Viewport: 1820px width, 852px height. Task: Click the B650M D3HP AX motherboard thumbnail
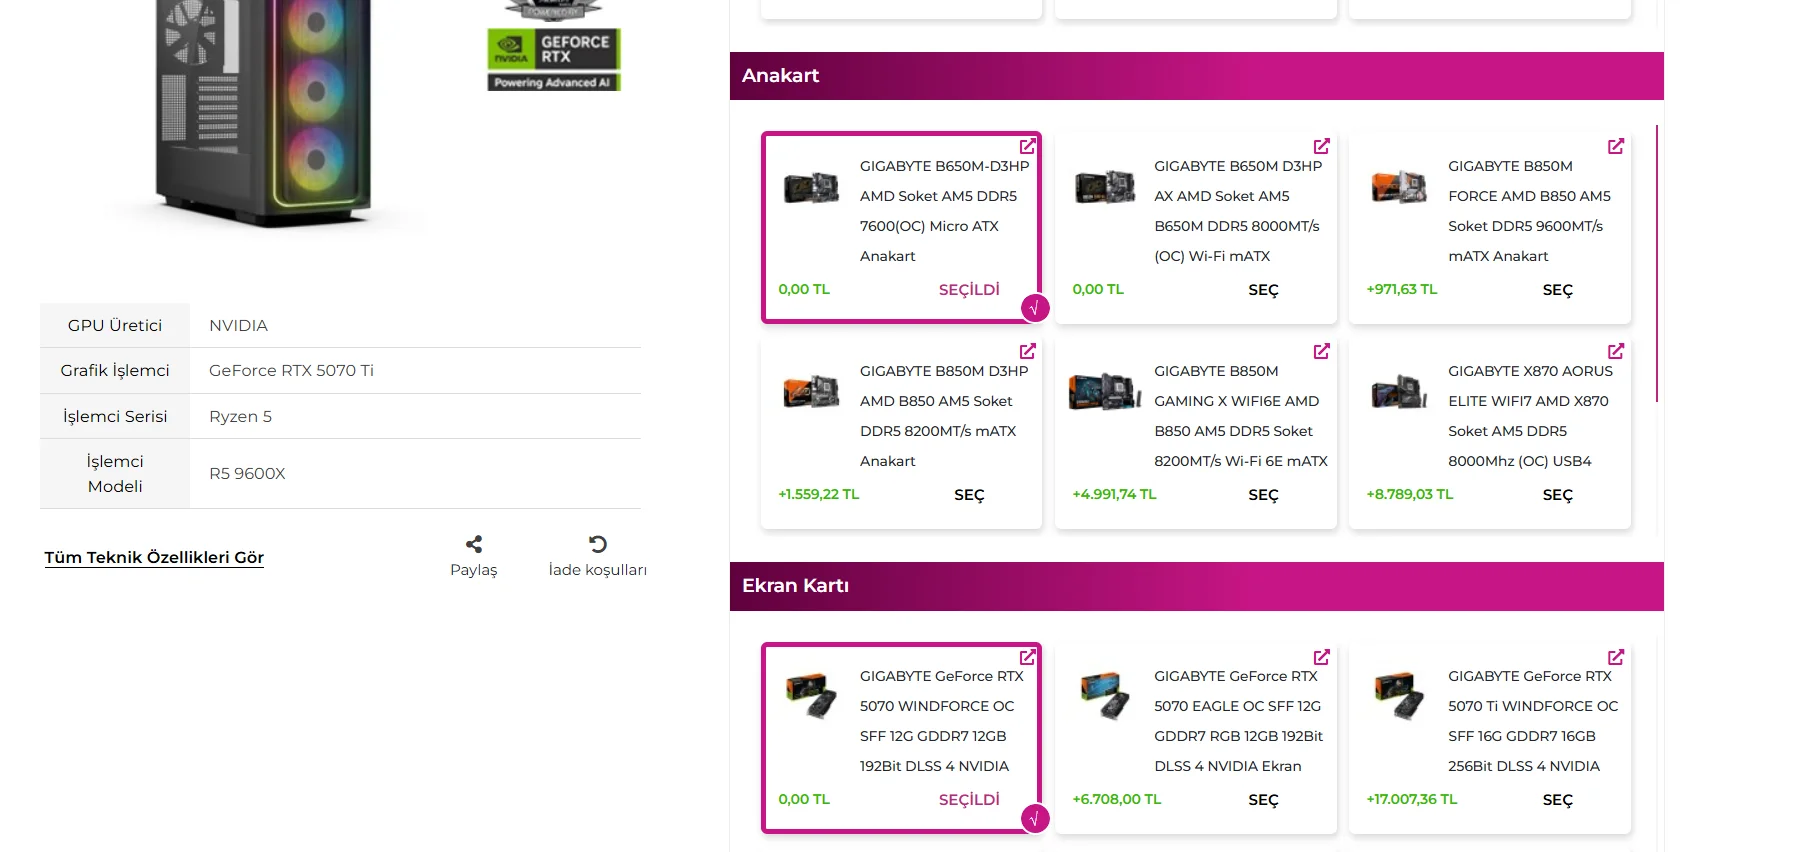1105,187
